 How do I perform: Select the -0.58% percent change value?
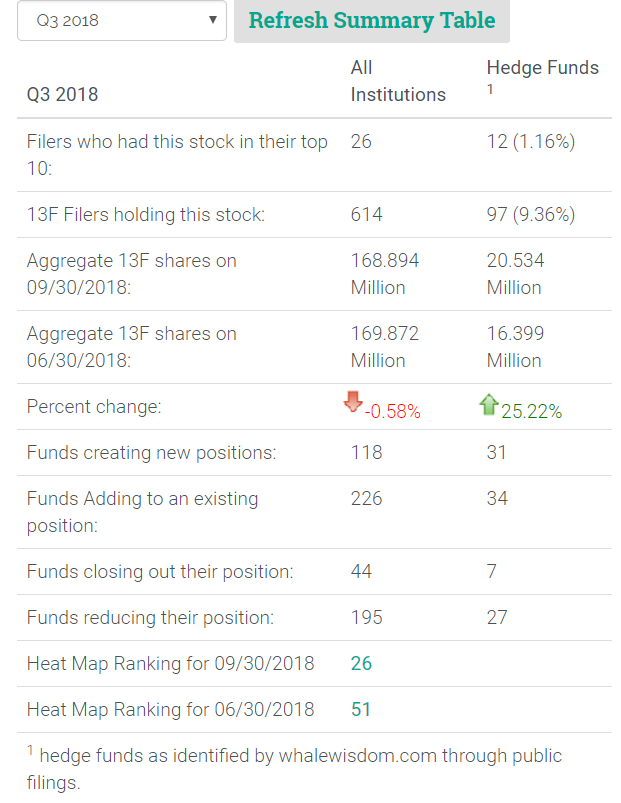[392, 411]
